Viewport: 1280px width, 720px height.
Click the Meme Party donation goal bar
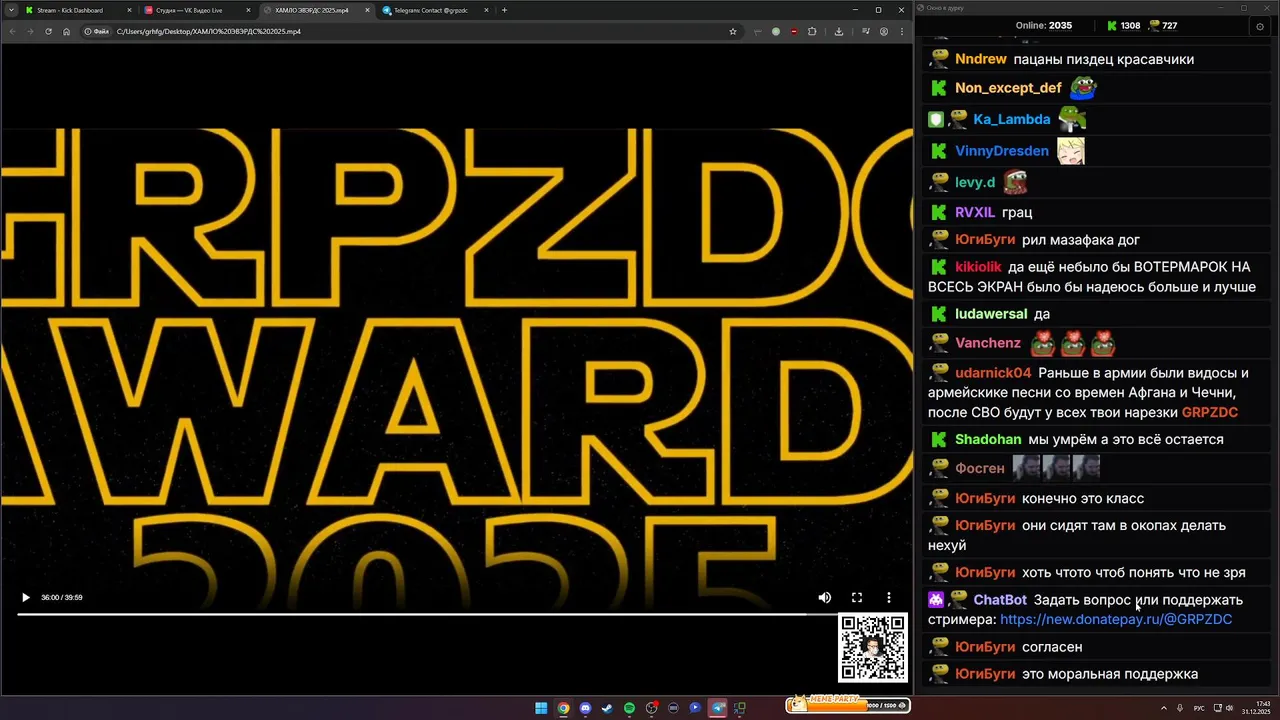pyautogui.click(x=848, y=705)
